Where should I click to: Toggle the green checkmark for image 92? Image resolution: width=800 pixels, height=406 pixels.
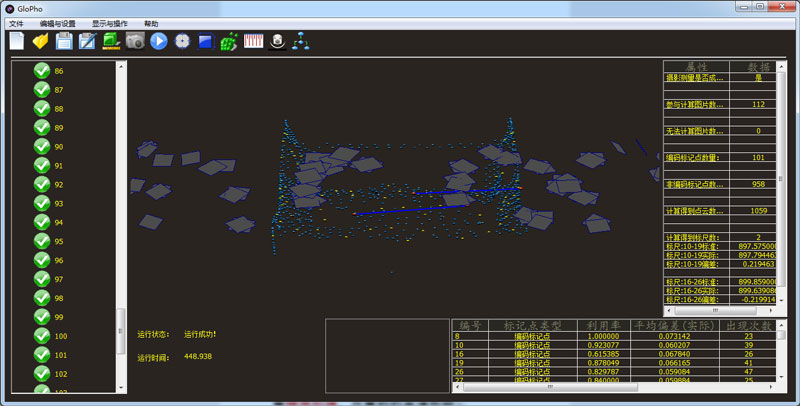pos(42,184)
